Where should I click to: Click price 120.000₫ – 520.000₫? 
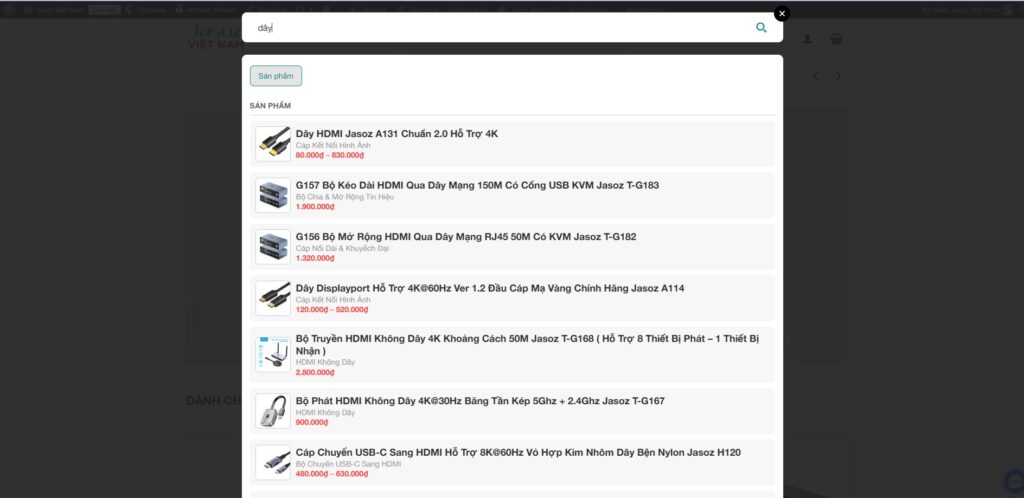click(332, 310)
